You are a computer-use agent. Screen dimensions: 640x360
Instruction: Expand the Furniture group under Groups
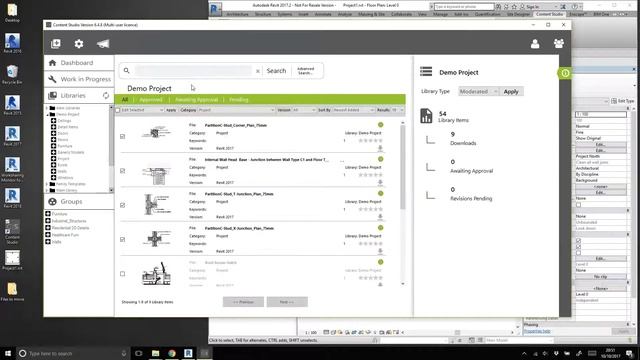48,214
